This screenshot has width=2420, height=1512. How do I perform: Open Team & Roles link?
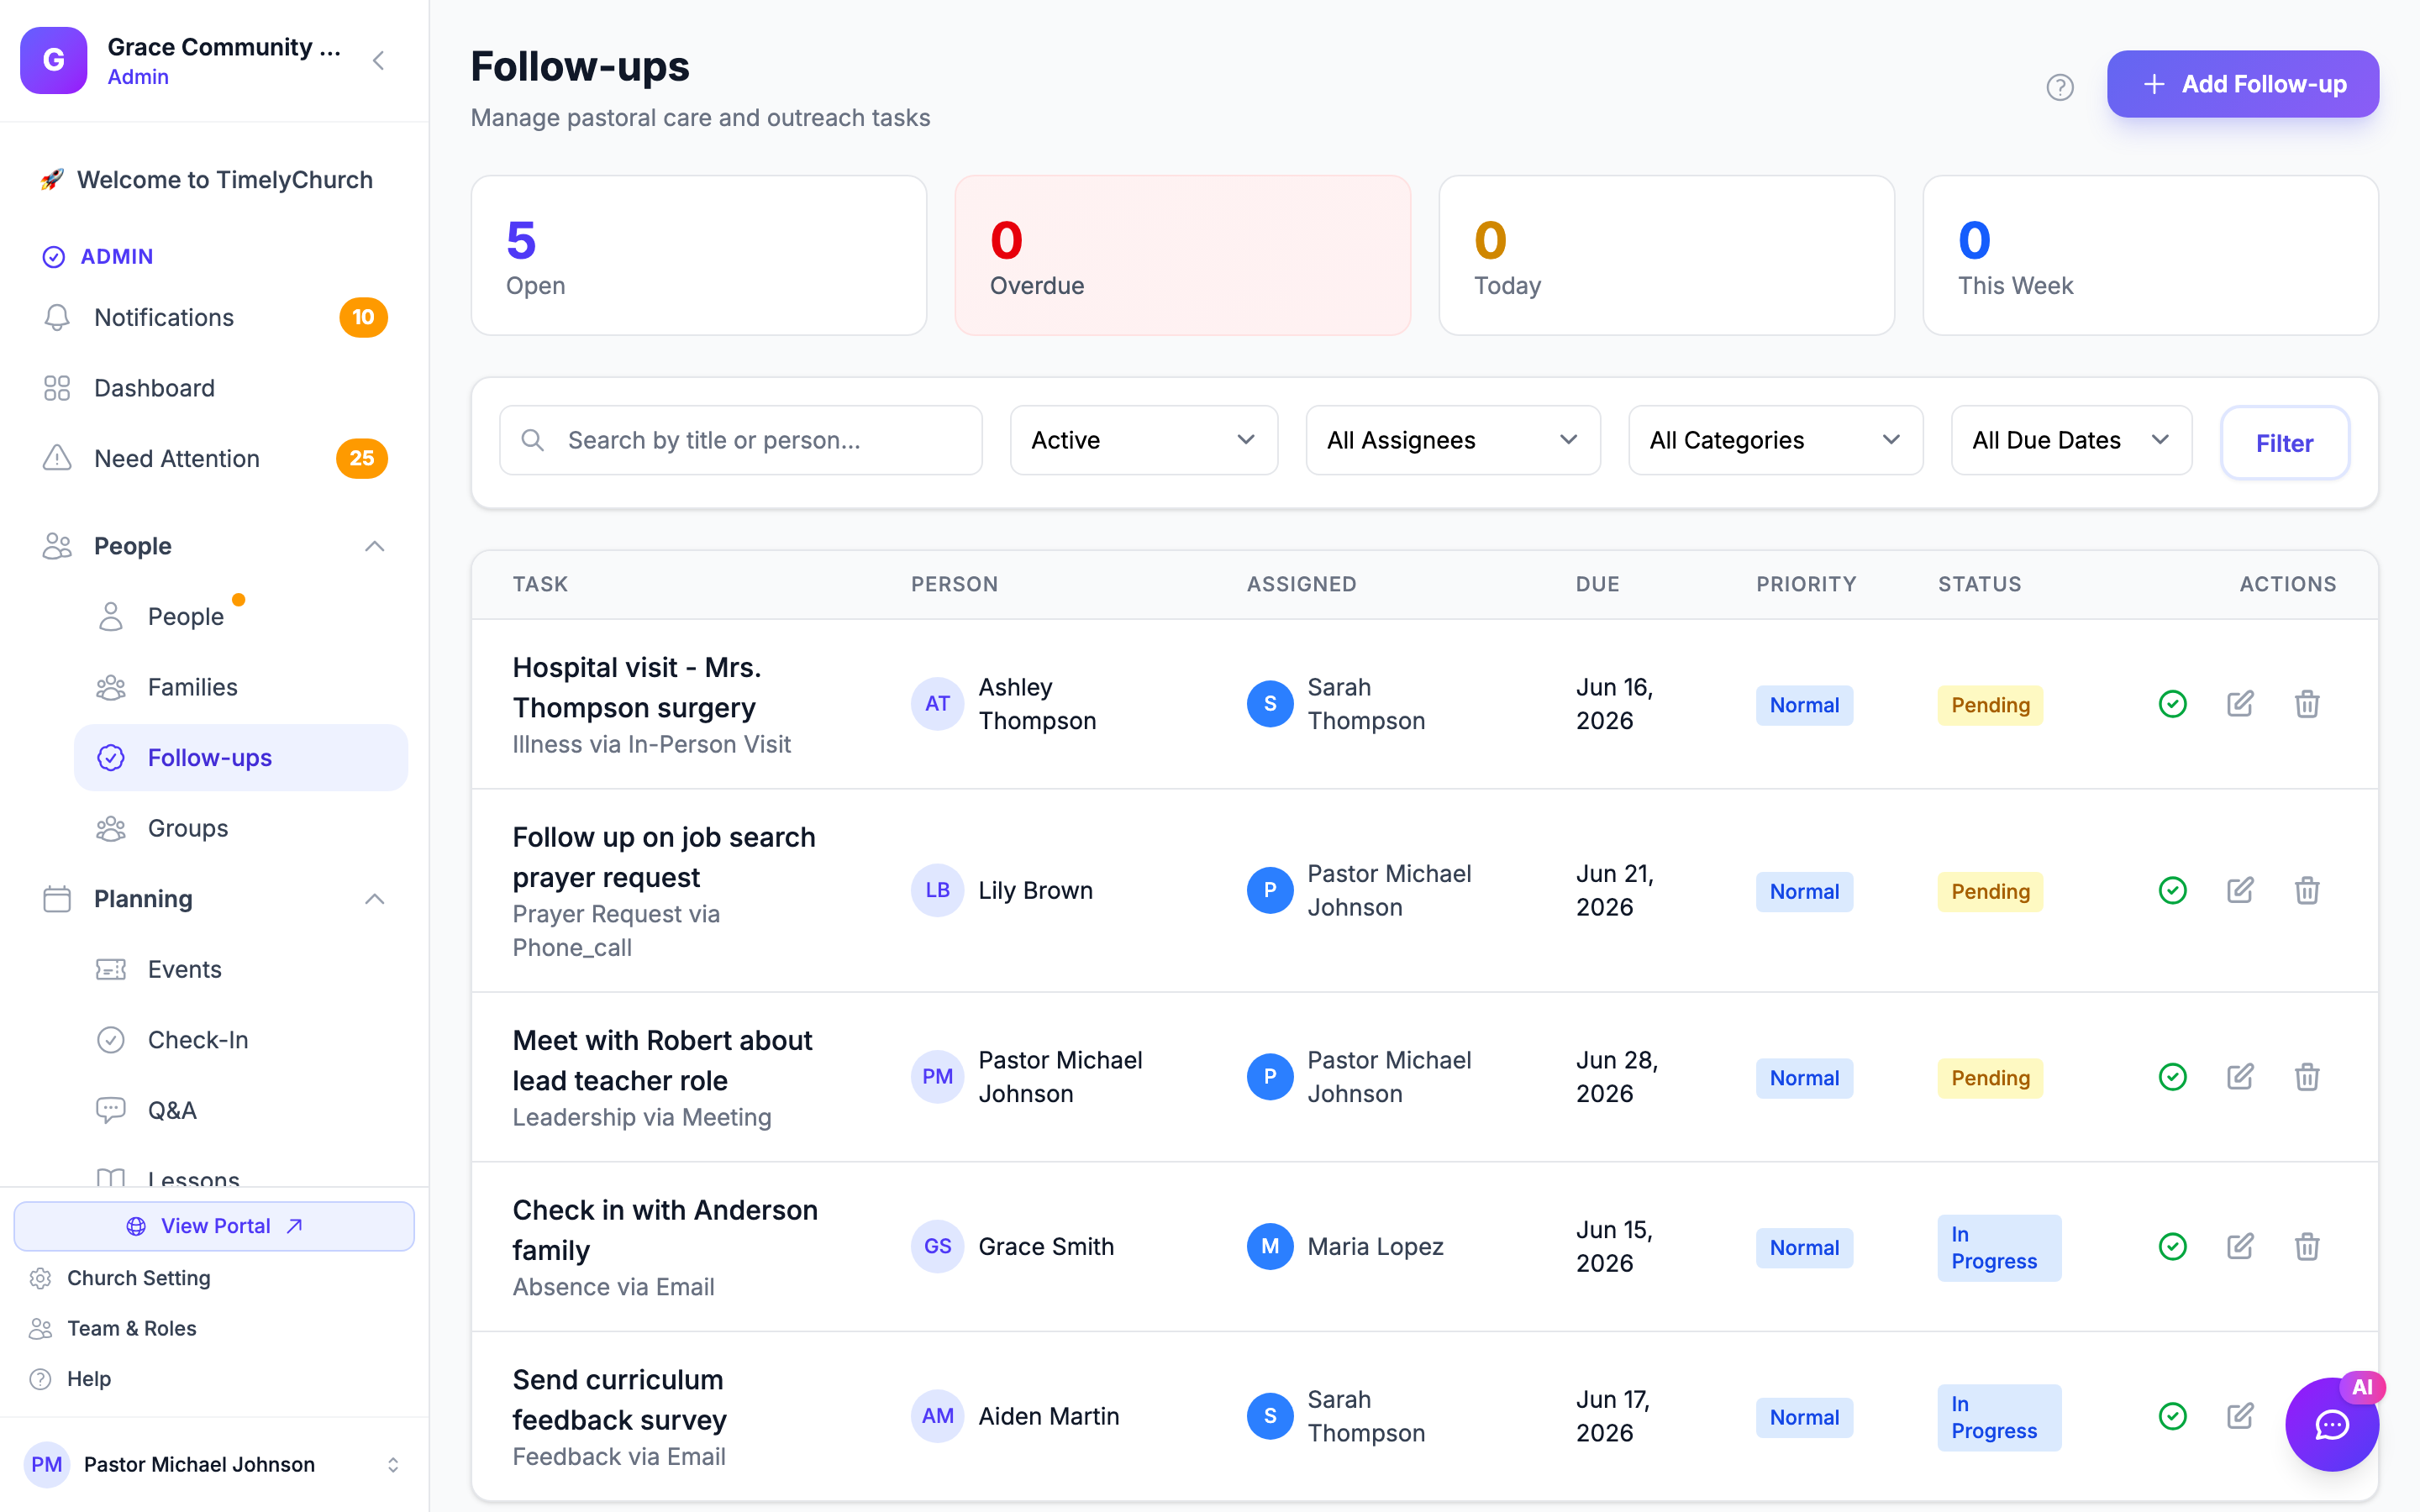point(131,1328)
